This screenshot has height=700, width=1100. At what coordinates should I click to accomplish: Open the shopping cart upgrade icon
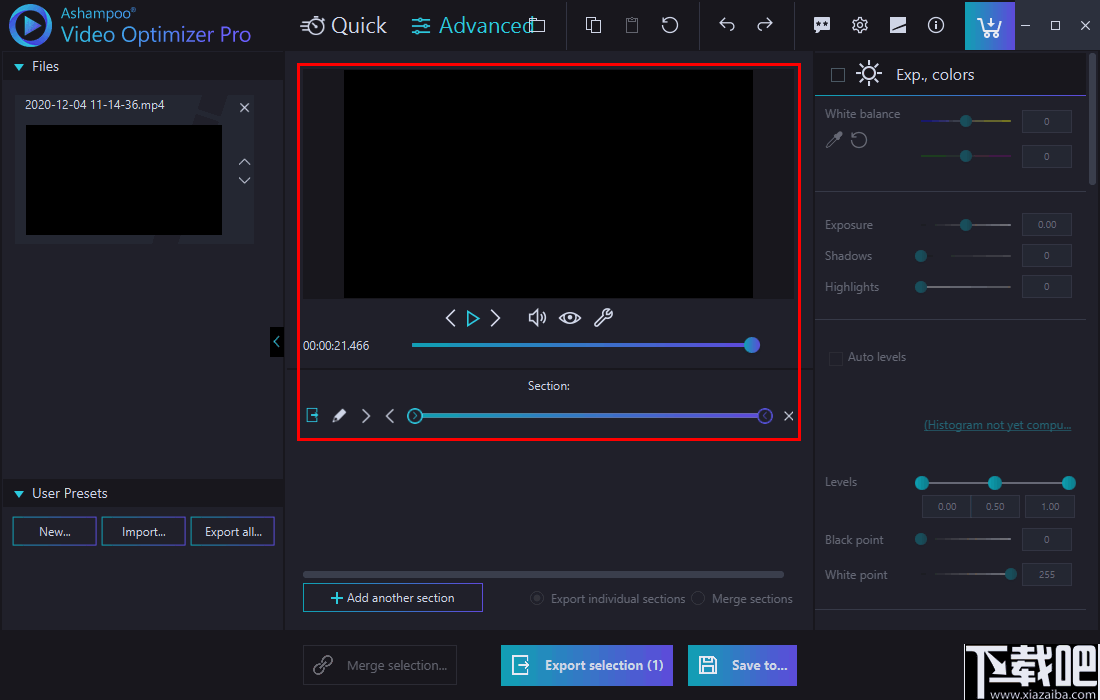990,25
